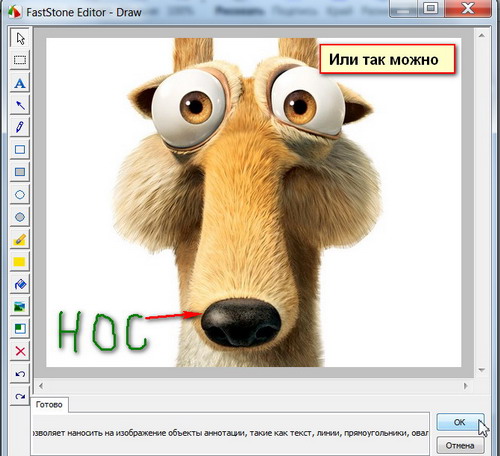Choose the dashed rectangular selection tool

pos(20,60)
